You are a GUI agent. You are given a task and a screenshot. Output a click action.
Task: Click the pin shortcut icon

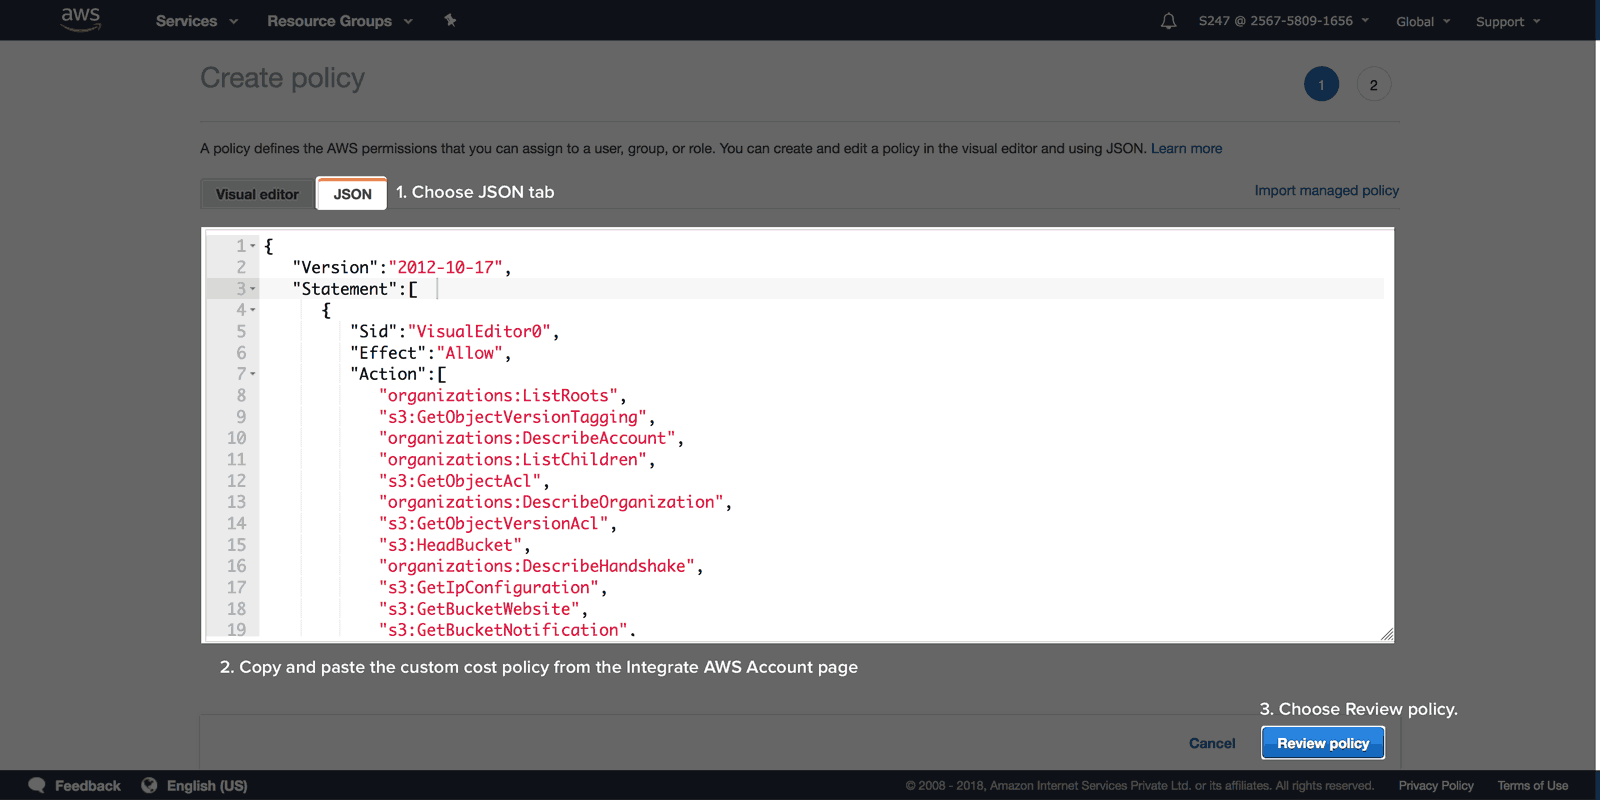[450, 20]
